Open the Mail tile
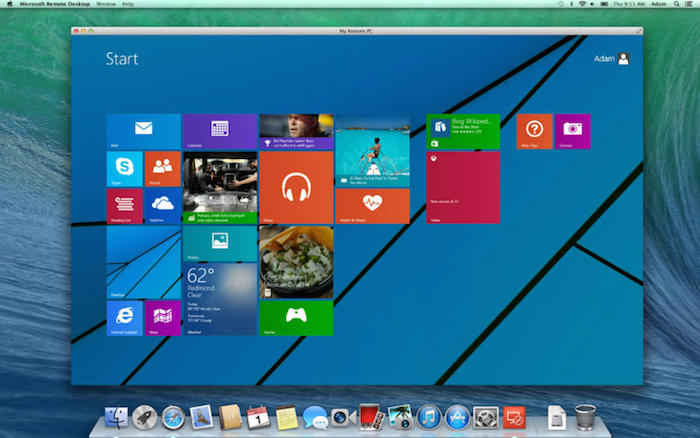This screenshot has width=700, height=438. point(143,131)
